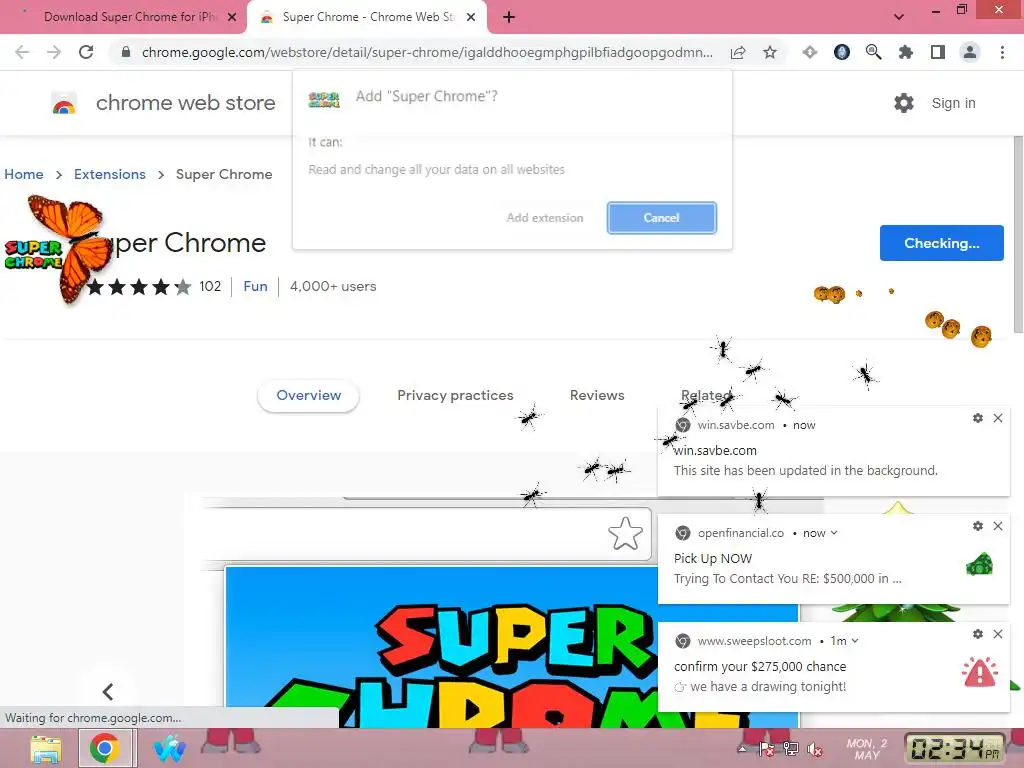Close the Super Chrome Web Store tab
Viewport: 1024px width, 768px height.
[x=471, y=18]
